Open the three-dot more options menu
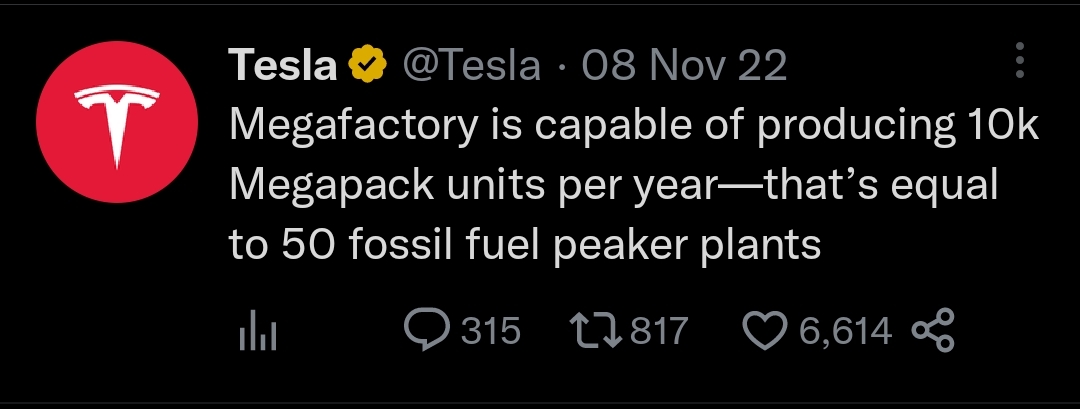Screen dimensions: 1080x409 pos(1020,61)
